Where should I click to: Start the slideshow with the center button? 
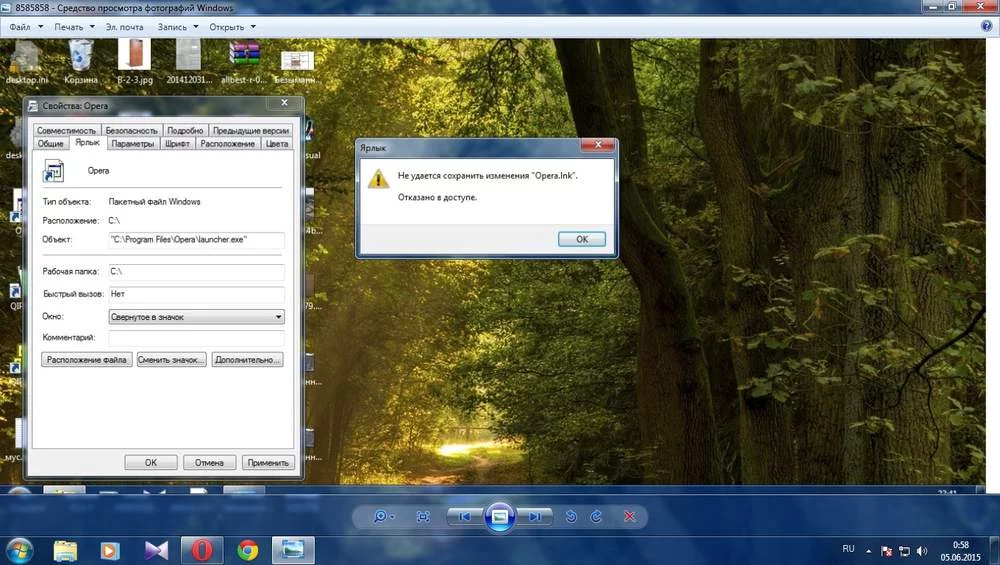click(x=500, y=516)
